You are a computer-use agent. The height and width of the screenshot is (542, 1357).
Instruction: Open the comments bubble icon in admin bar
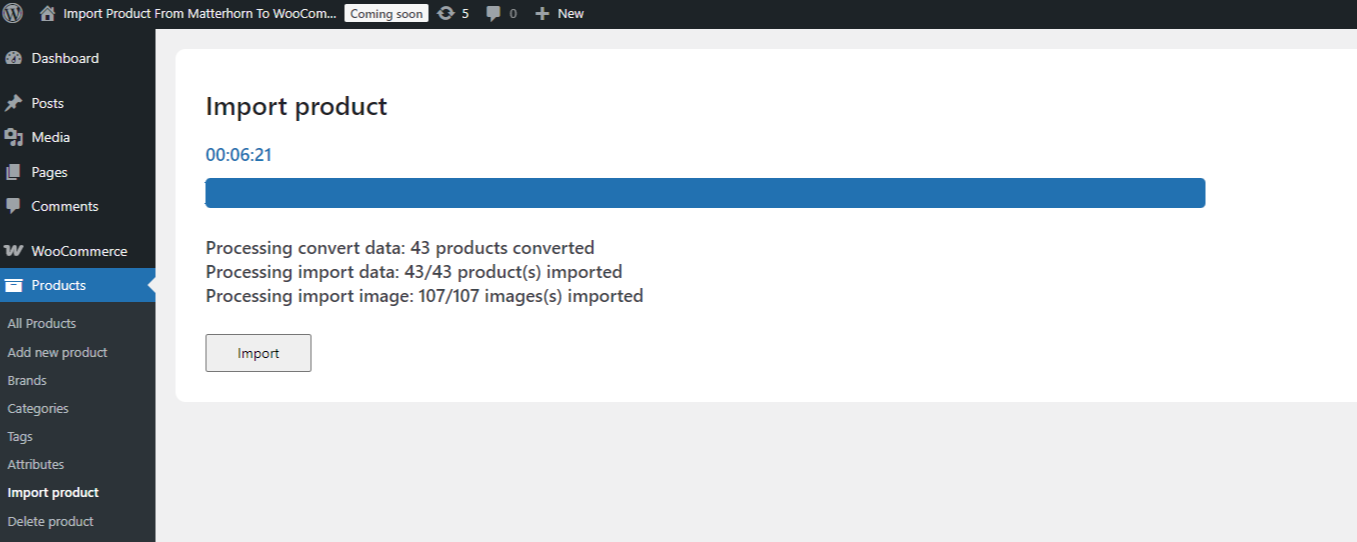pyautogui.click(x=494, y=14)
